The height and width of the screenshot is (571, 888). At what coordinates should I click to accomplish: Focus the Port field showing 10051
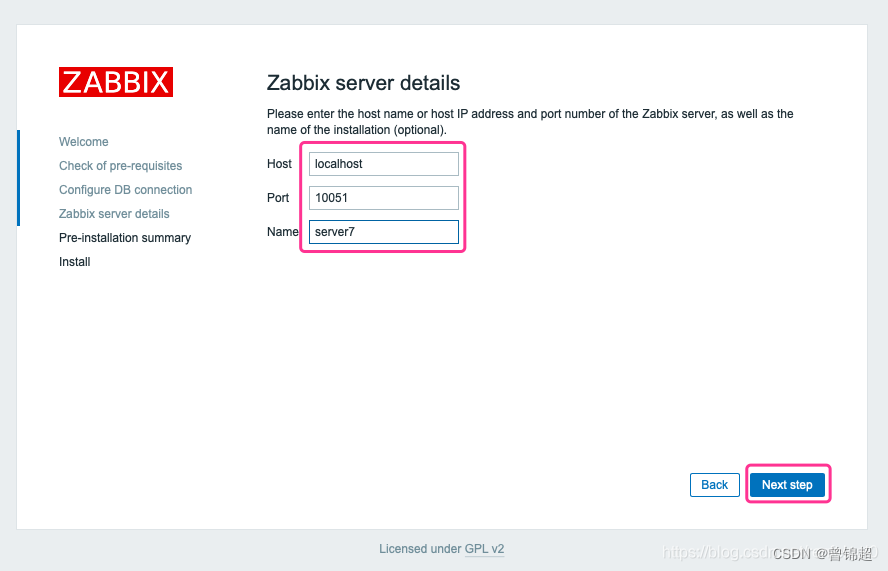[383, 198]
